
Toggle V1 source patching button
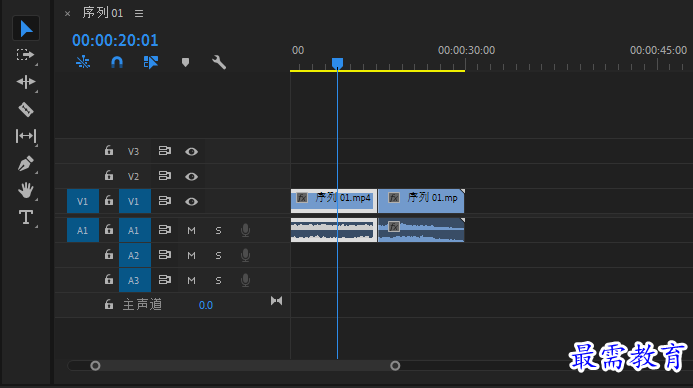point(83,201)
